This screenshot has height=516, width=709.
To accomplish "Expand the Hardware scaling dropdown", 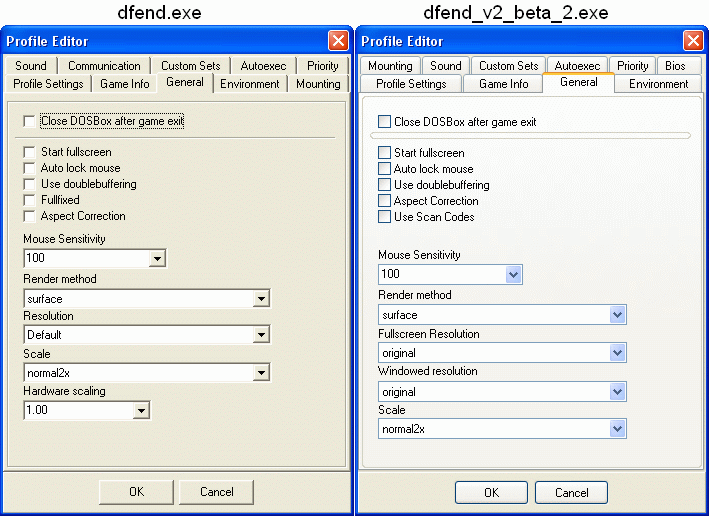I will click(141, 411).
